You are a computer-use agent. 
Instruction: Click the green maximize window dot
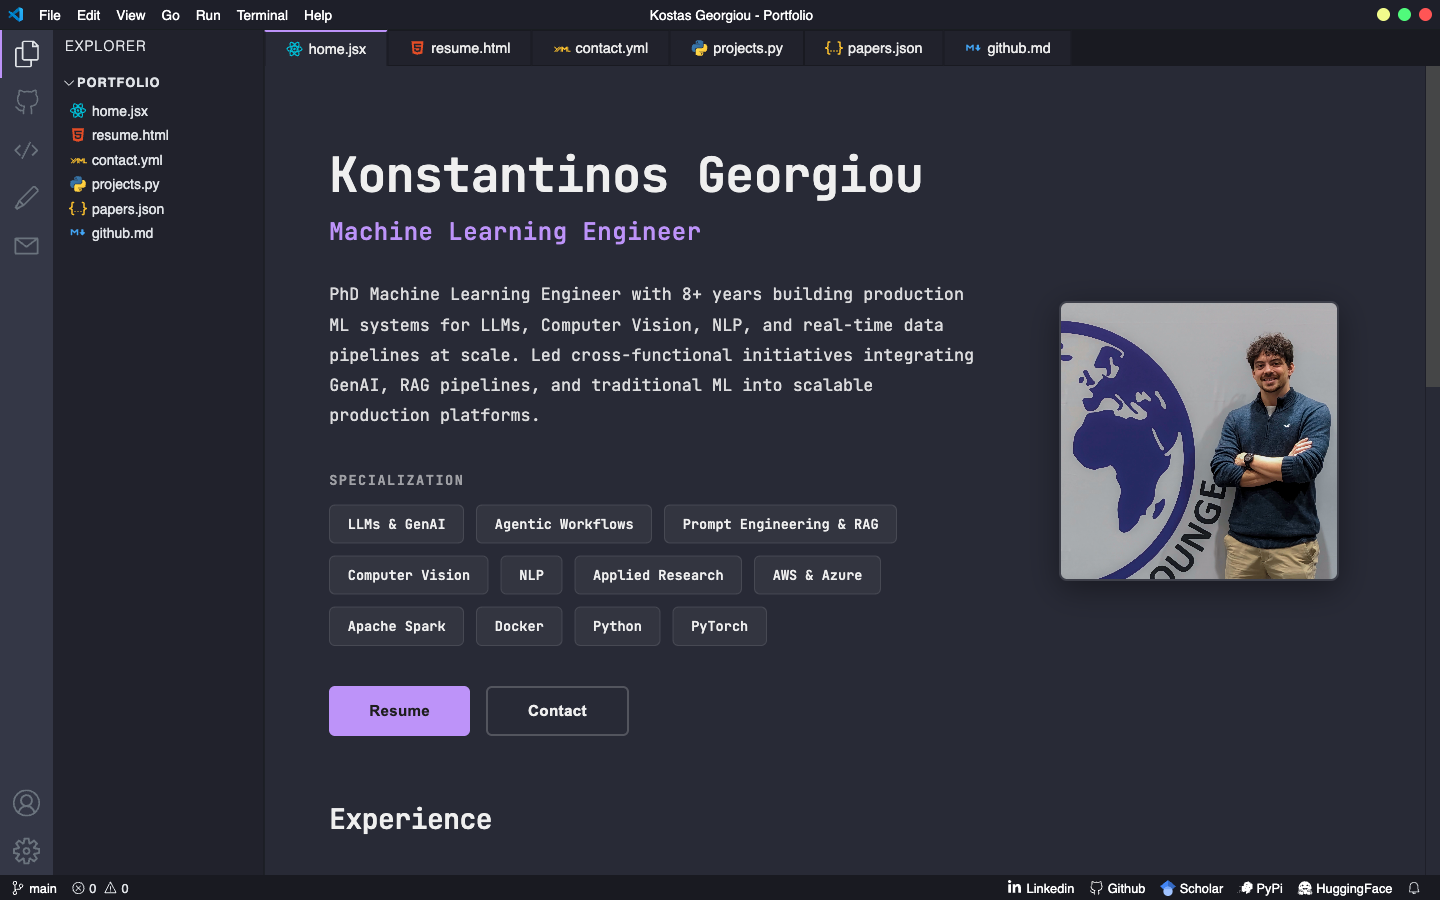(1404, 15)
